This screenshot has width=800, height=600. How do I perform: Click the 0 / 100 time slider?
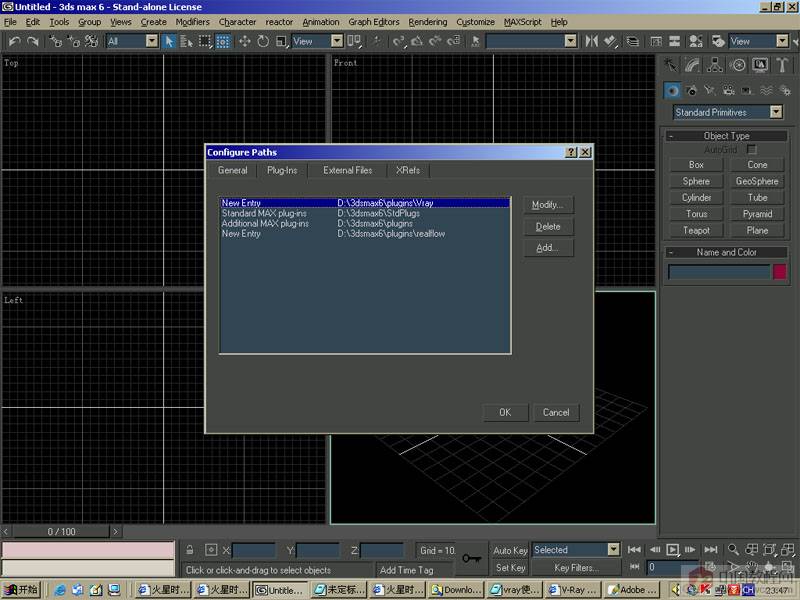coord(61,532)
